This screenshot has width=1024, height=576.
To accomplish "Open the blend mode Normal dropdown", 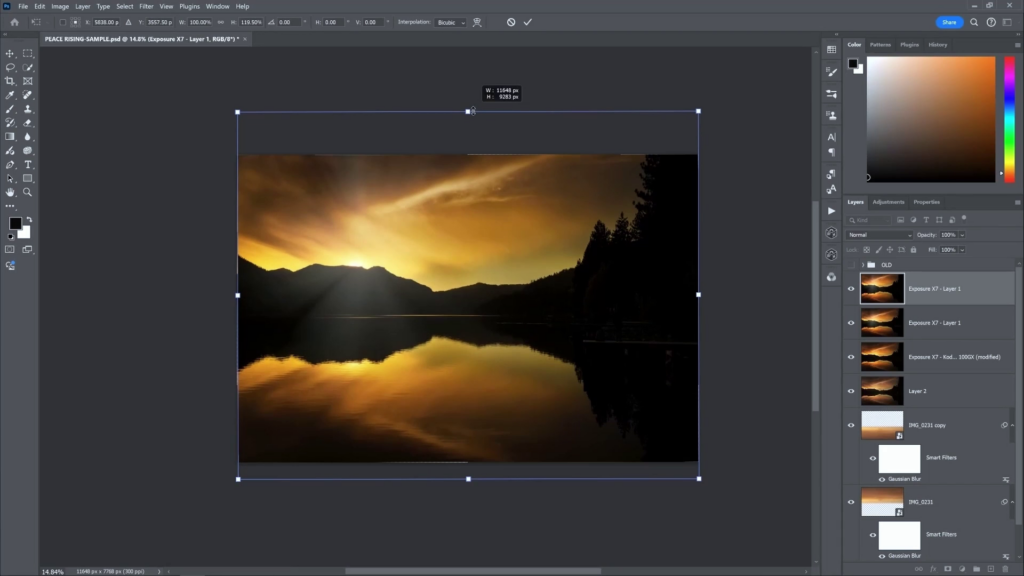I will coord(880,235).
